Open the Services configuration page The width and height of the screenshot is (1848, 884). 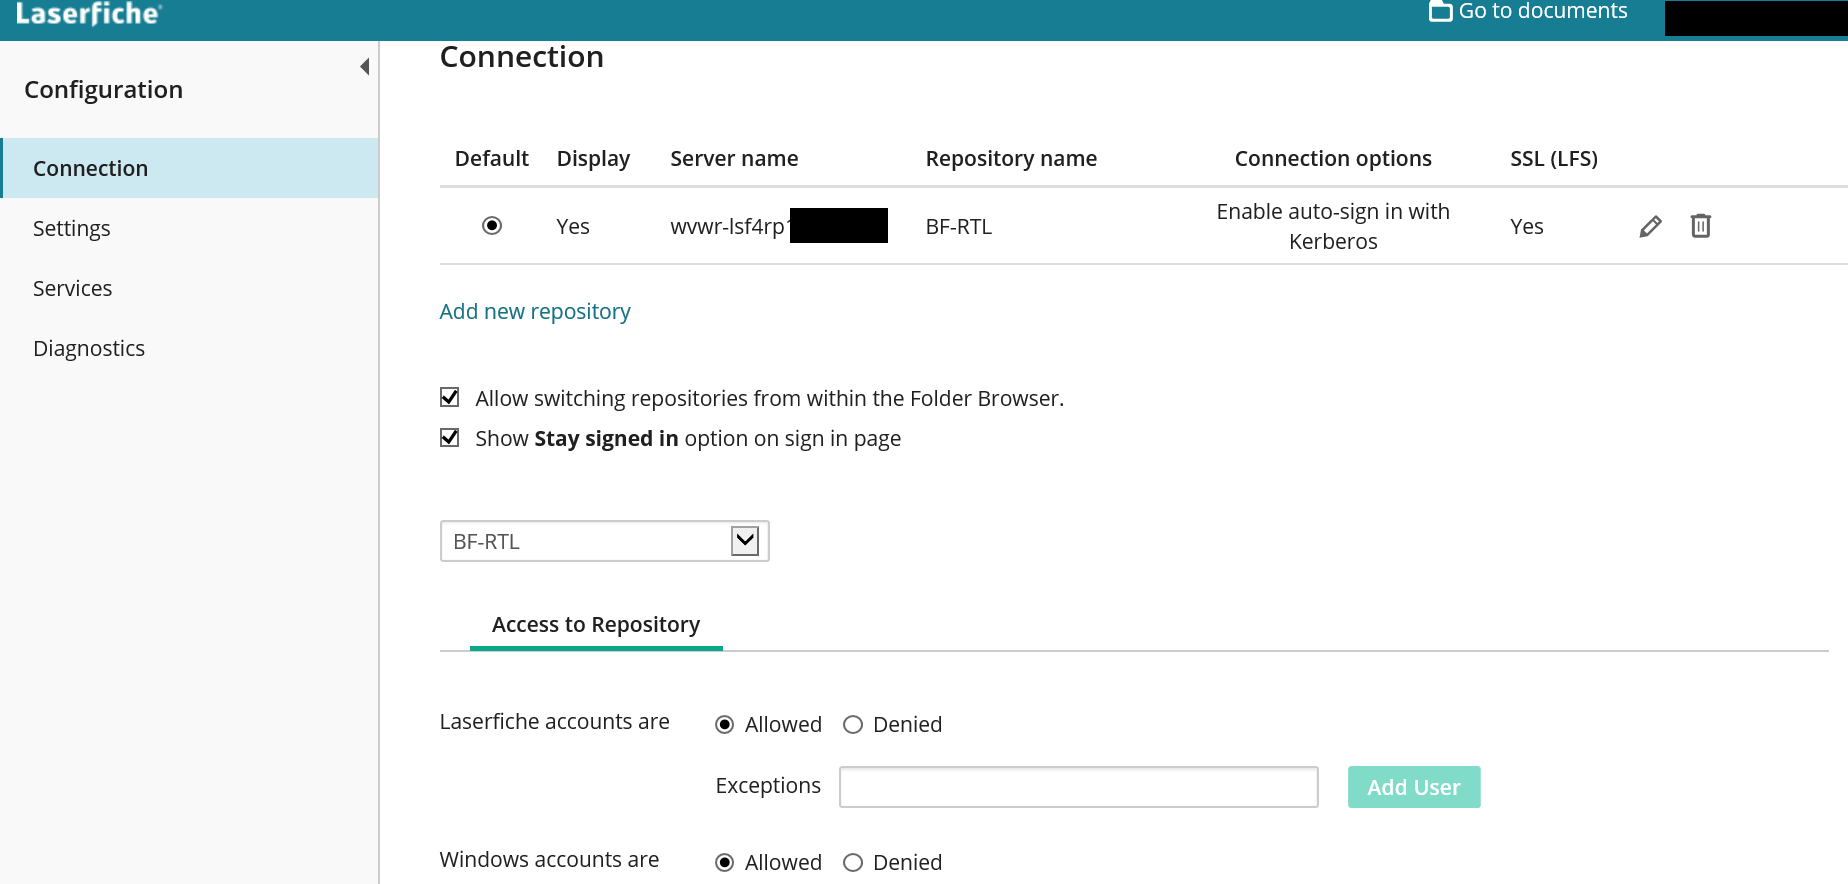(x=73, y=289)
